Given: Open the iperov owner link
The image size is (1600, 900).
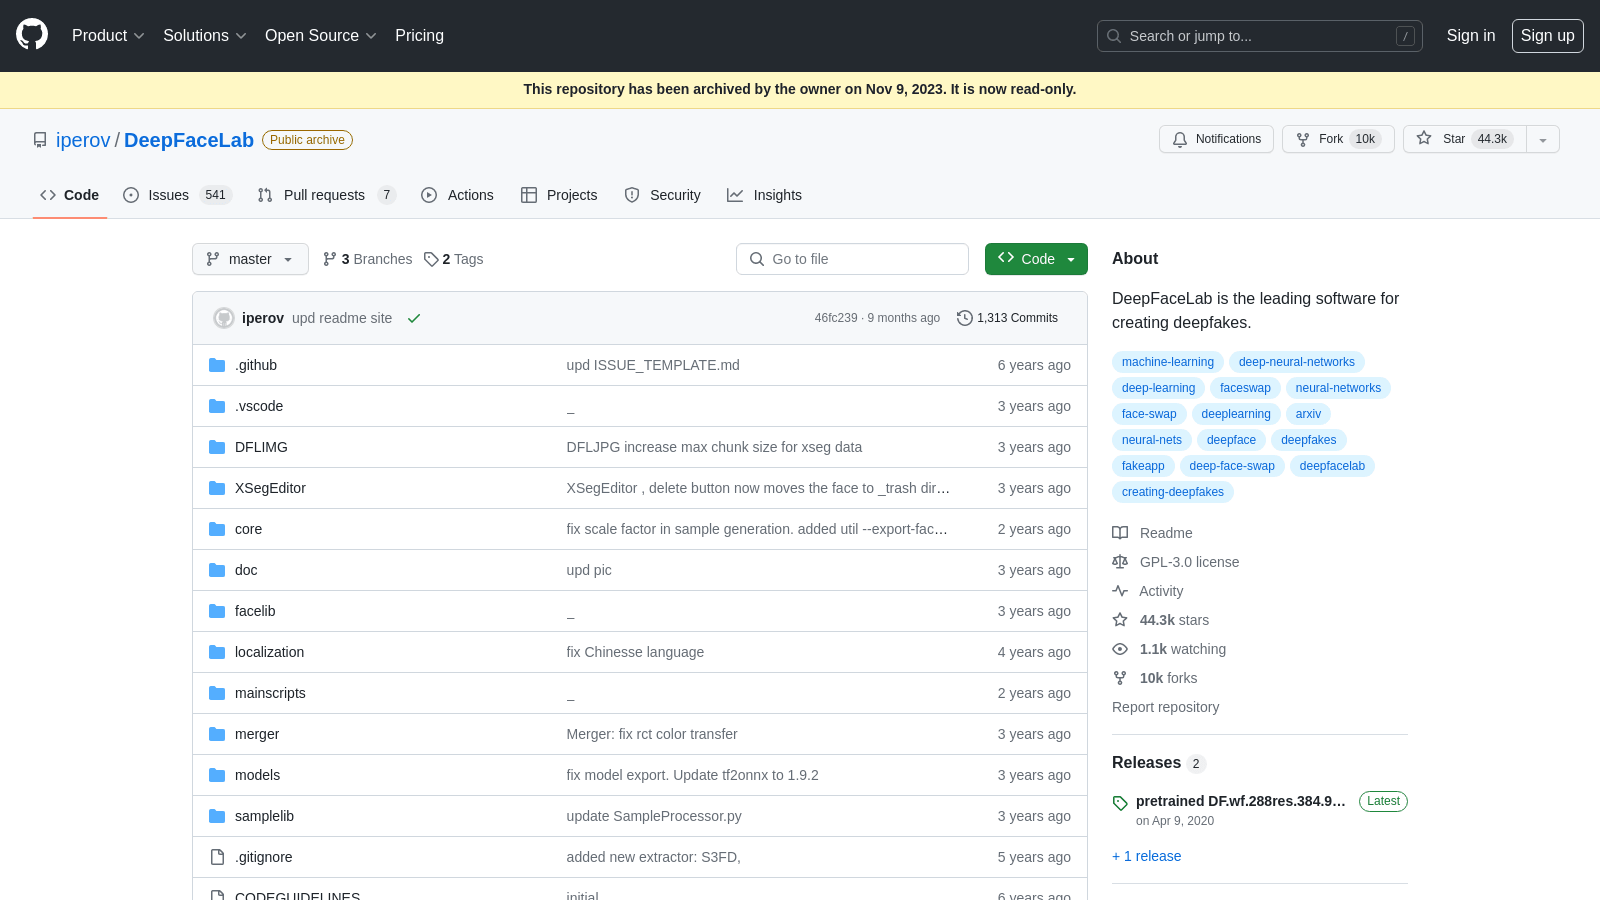Looking at the screenshot, I should pos(83,140).
